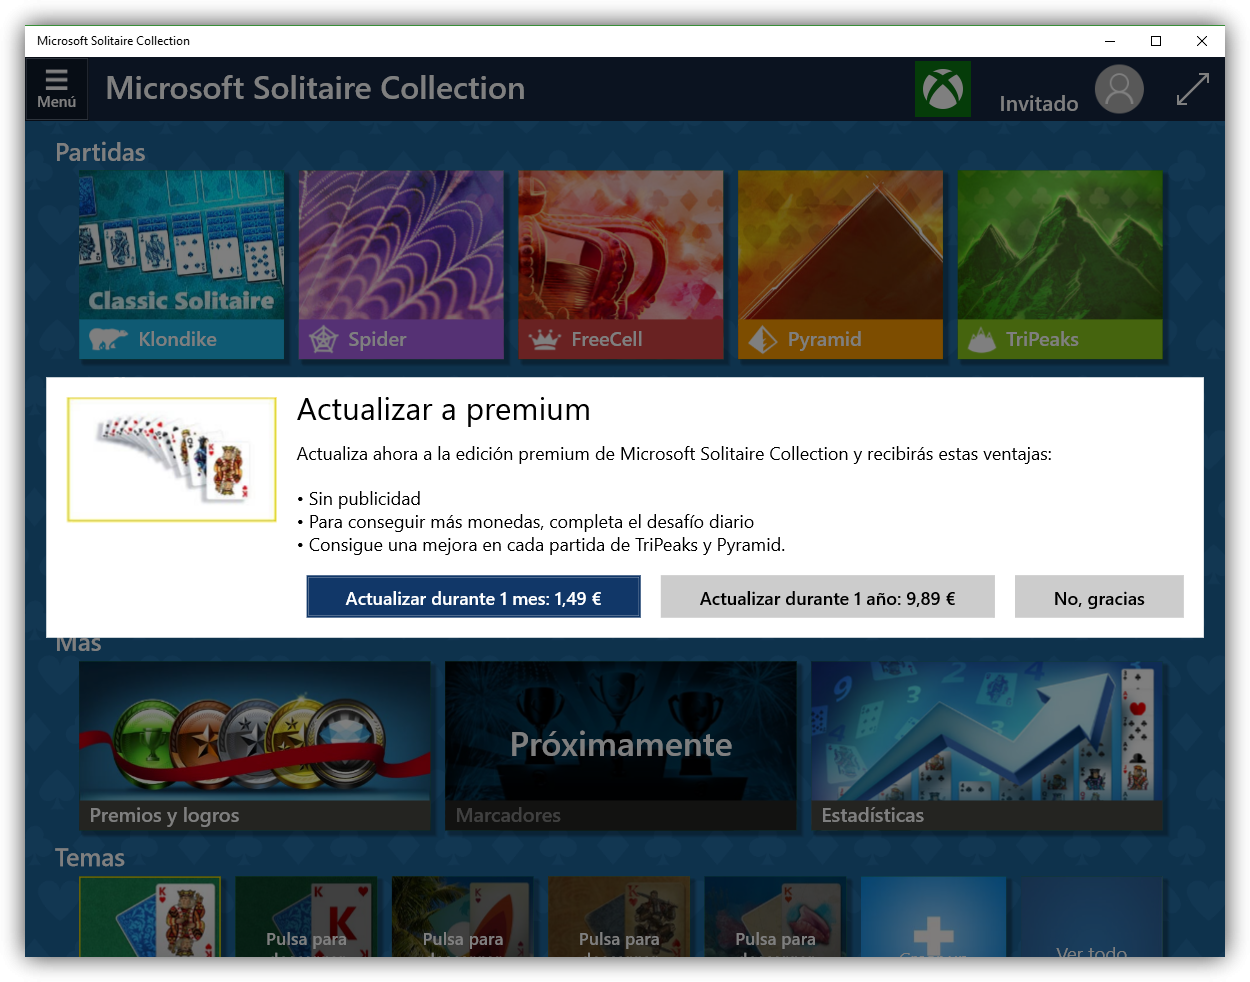This screenshot has width=1250, height=982.
Task: Open Premios y logros tile
Action: 255,746
